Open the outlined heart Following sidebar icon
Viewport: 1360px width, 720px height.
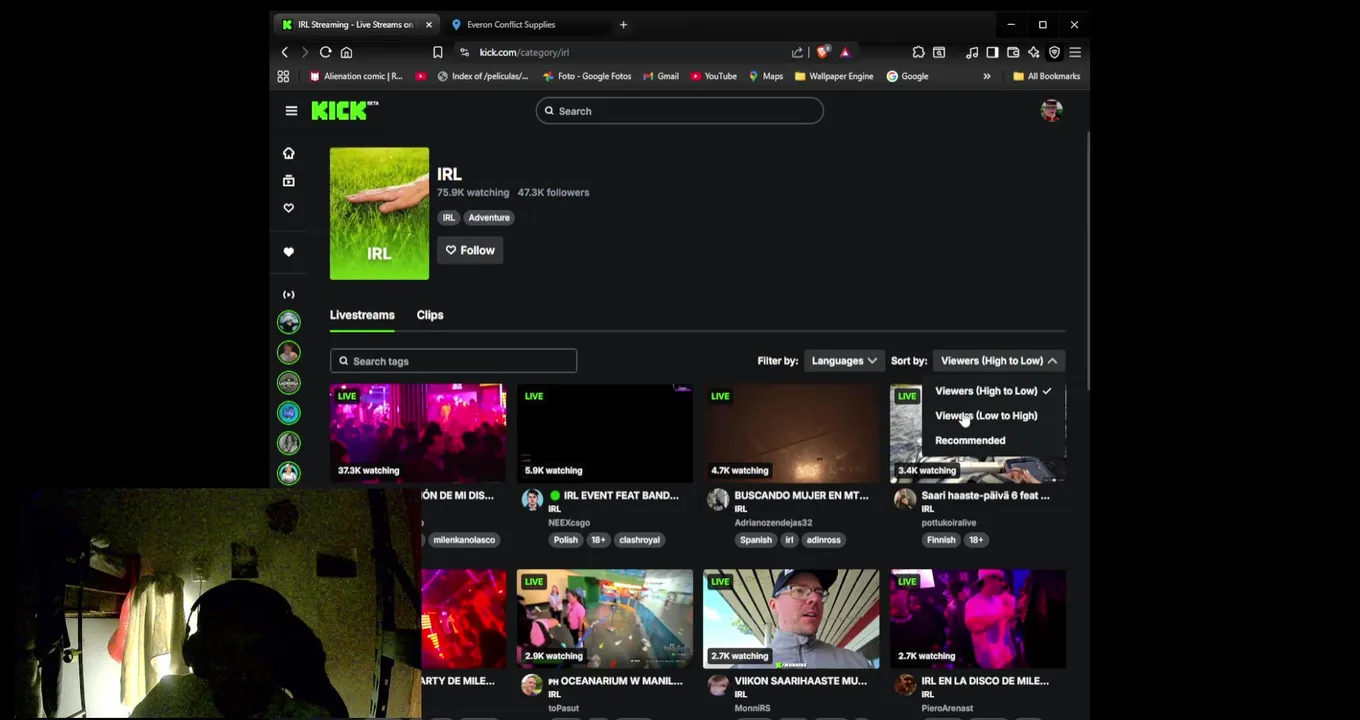pyautogui.click(x=288, y=208)
